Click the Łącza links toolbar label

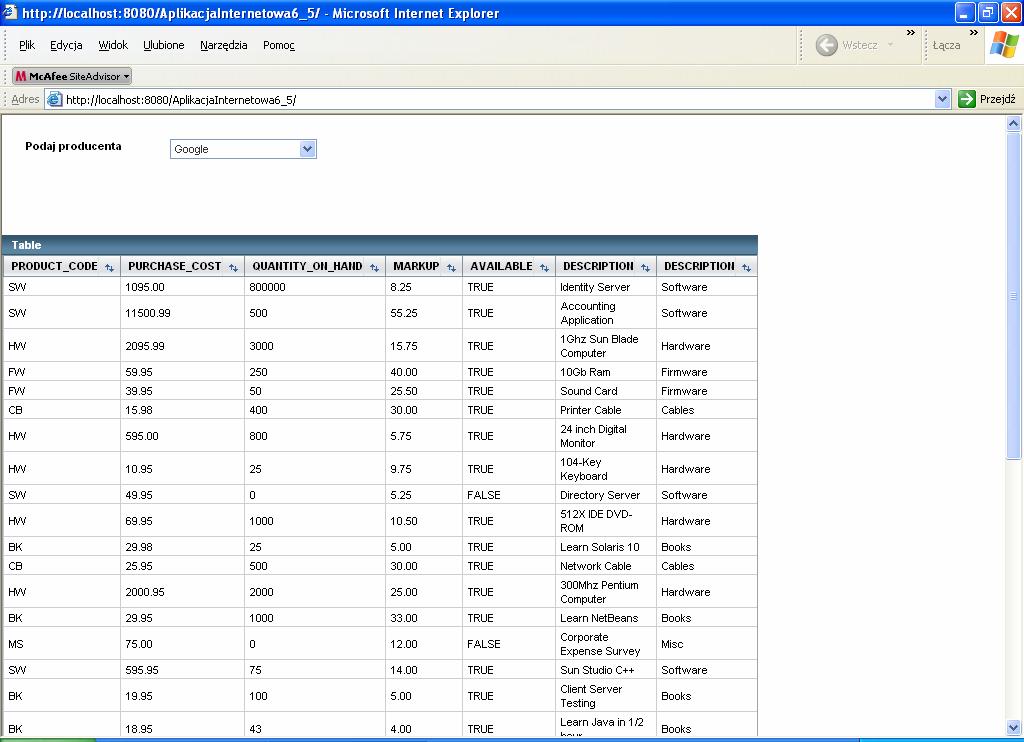tap(946, 45)
